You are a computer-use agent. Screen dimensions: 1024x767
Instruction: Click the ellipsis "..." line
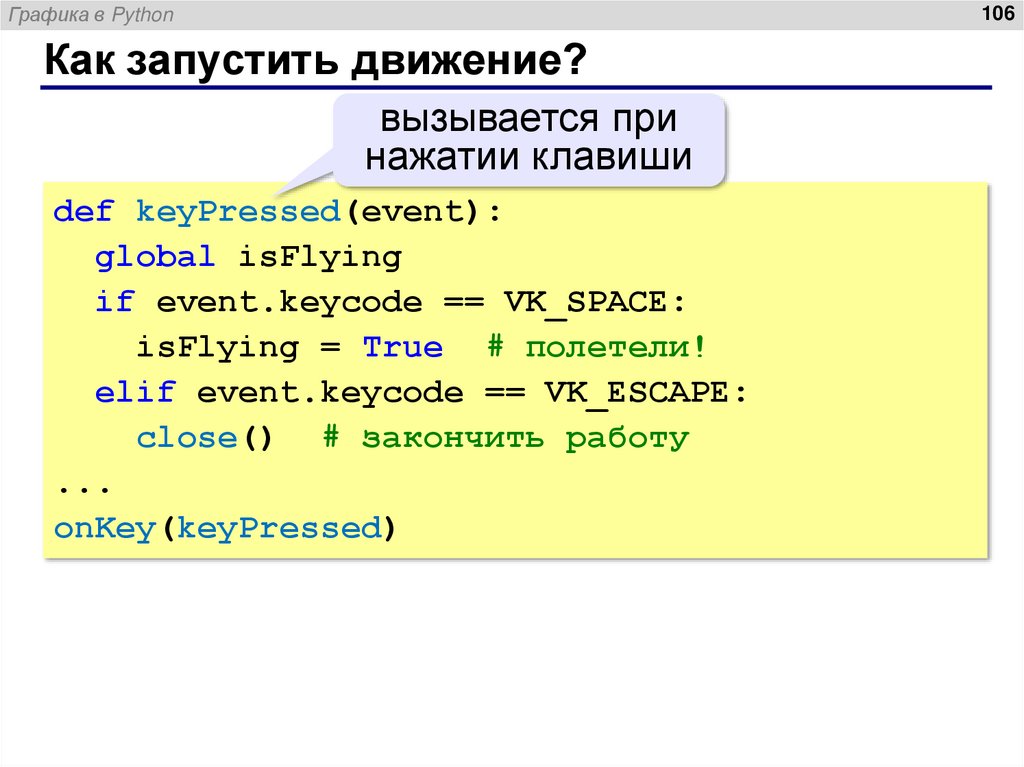[84, 487]
